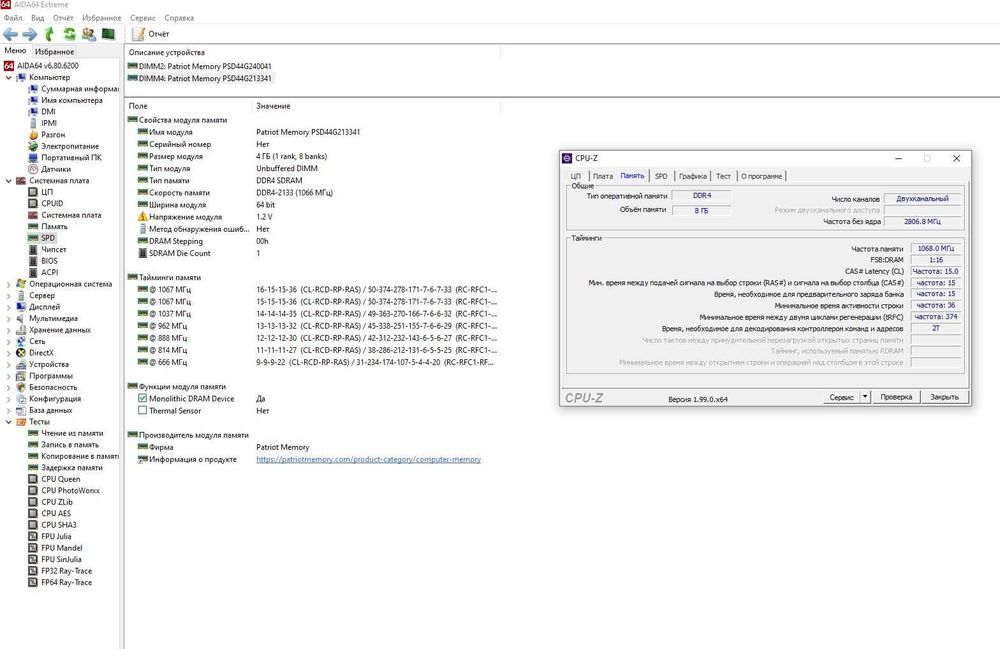
Task: Switch to the Тест tab in CPU-Z
Action: (x=723, y=176)
